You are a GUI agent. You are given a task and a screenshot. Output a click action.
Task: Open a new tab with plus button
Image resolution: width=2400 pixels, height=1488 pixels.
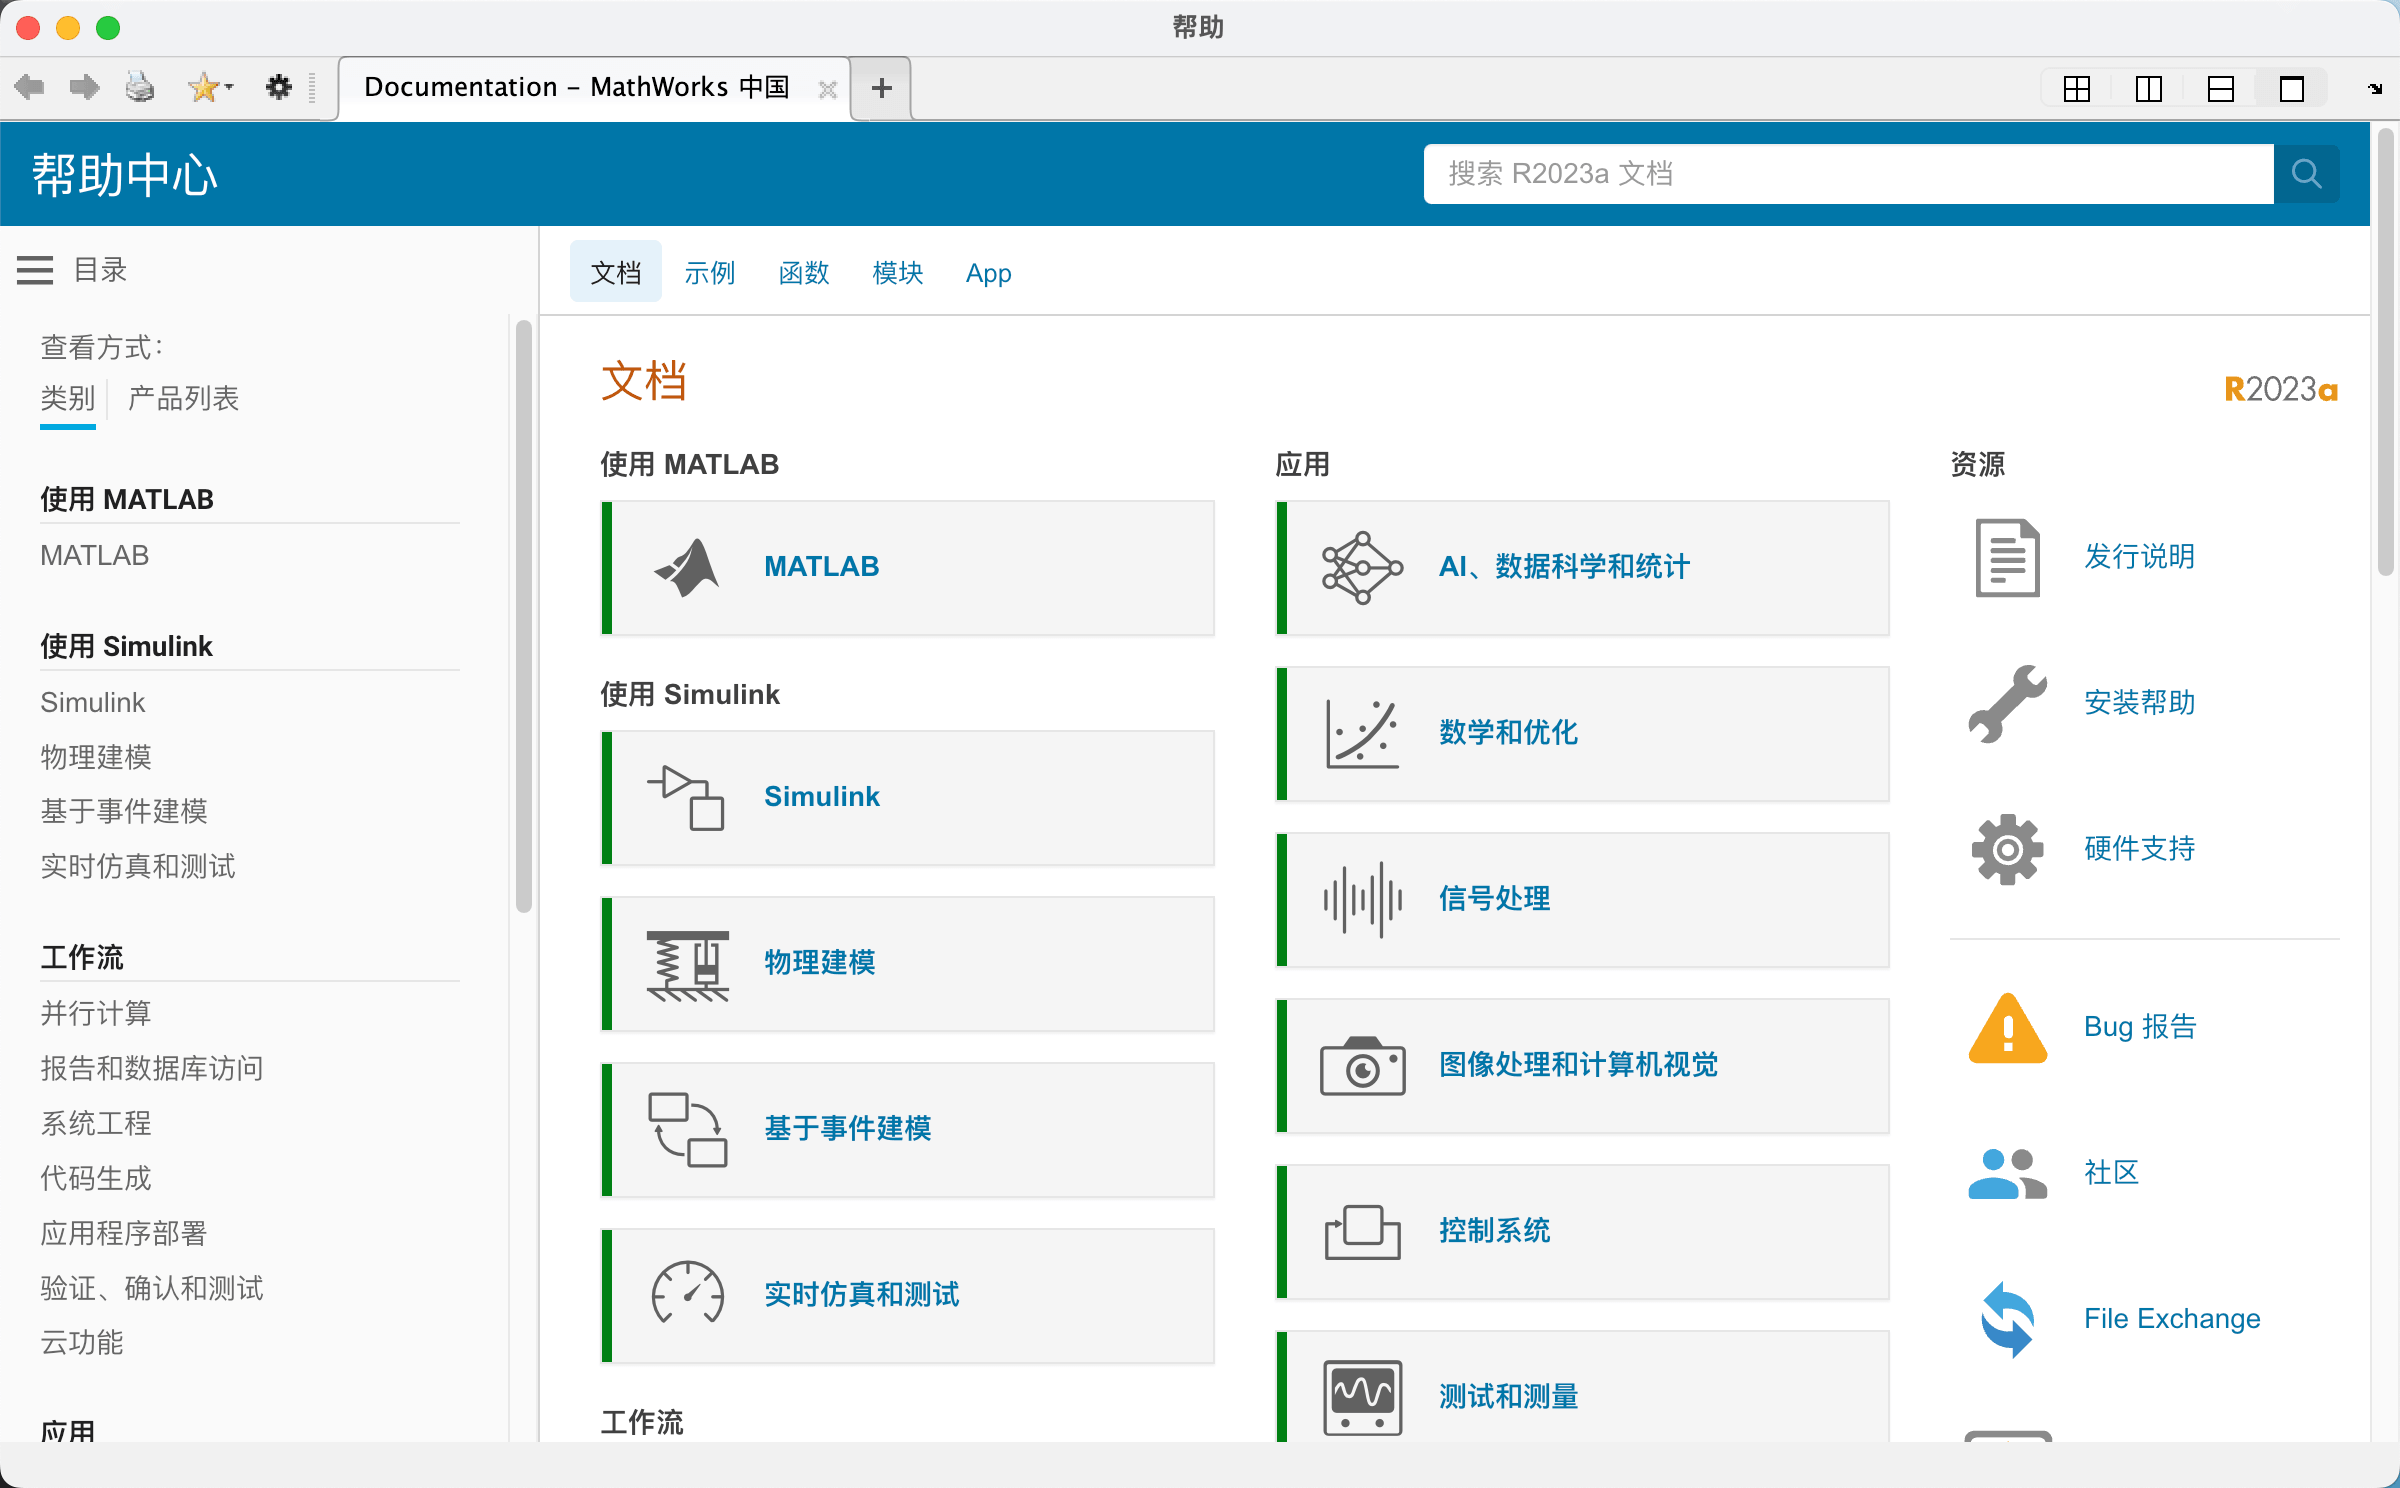[x=881, y=89]
